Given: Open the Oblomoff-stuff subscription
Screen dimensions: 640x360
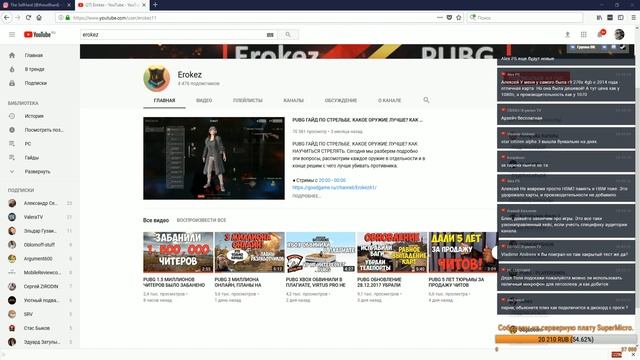Looking at the screenshot, I should coord(40,245).
